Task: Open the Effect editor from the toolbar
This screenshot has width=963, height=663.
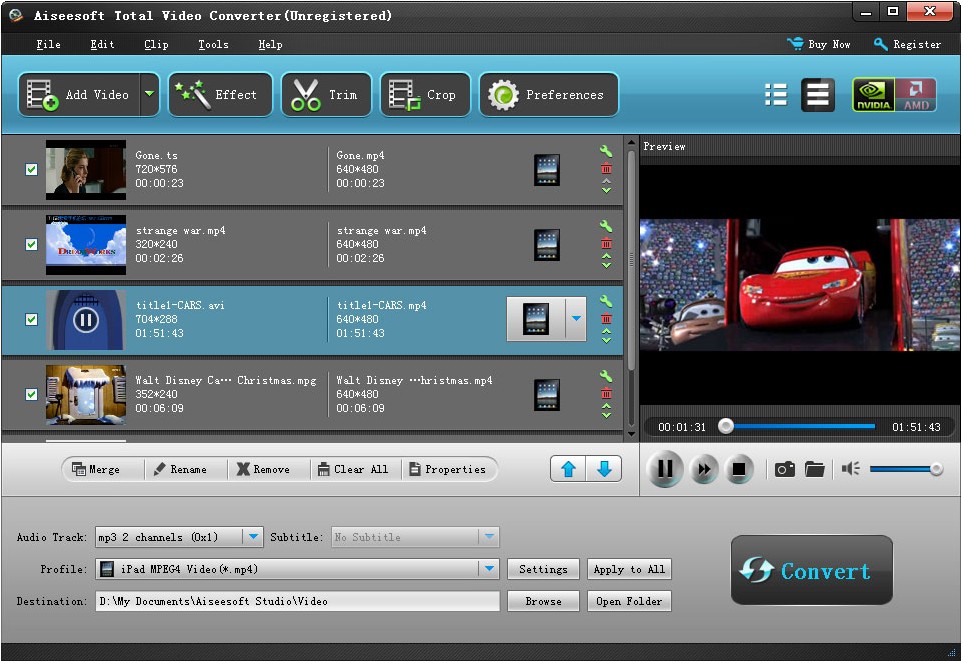Action: coord(220,93)
